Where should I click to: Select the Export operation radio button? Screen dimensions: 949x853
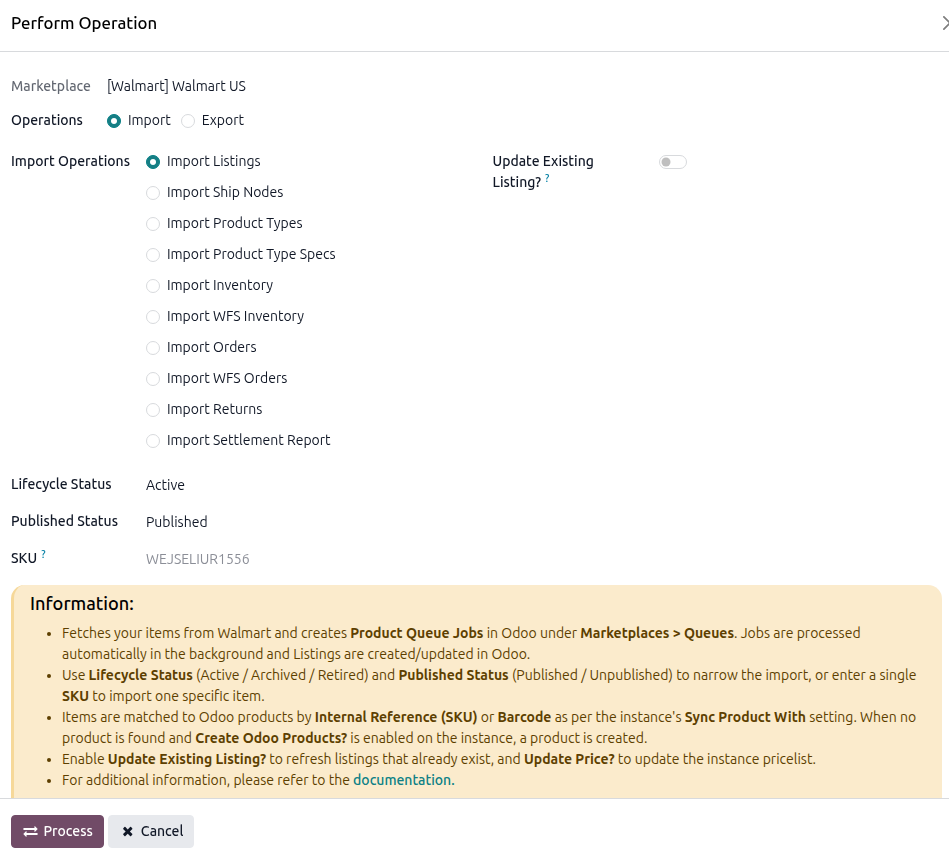click(x=188, y=121)
